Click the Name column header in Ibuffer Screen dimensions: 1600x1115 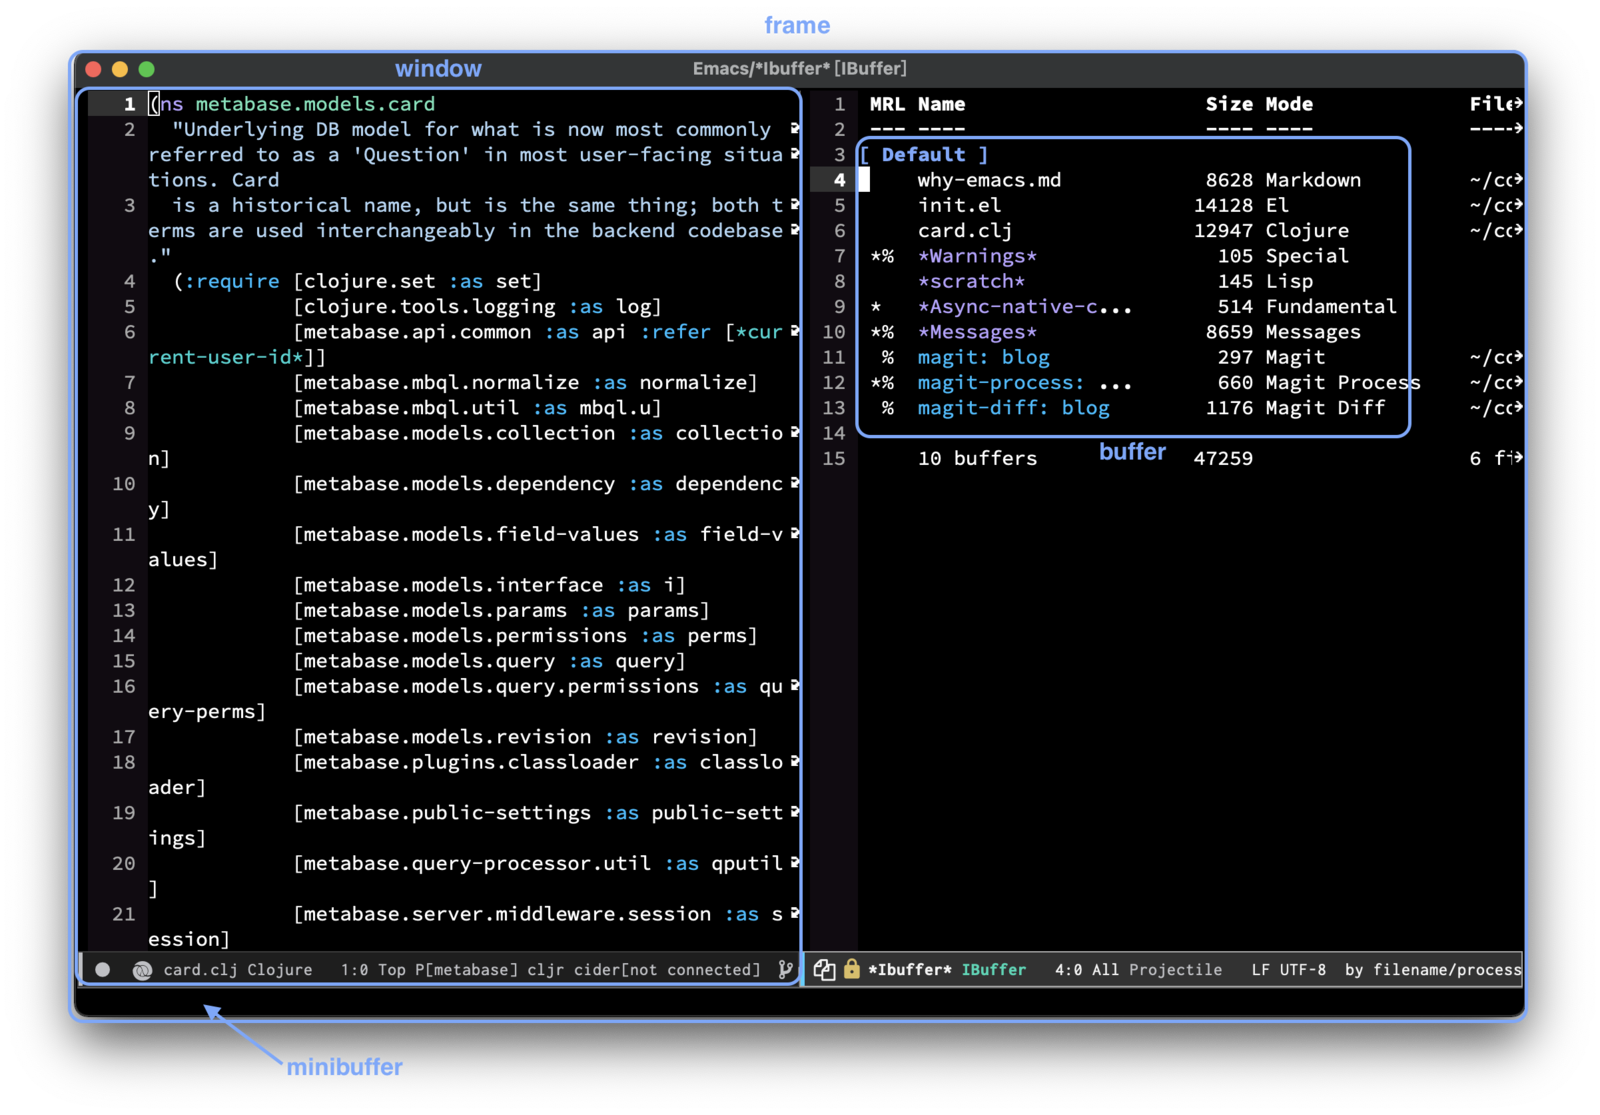coord(941,104)
